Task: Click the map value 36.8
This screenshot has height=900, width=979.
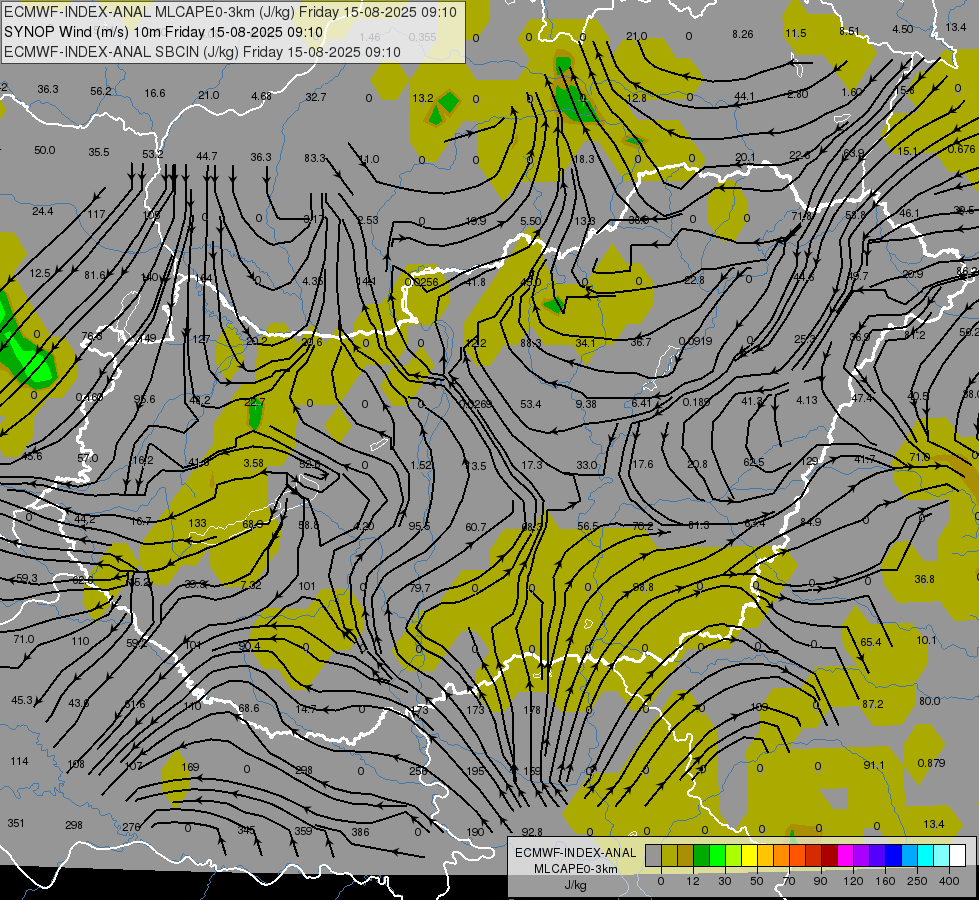Action: click(924, 579)
